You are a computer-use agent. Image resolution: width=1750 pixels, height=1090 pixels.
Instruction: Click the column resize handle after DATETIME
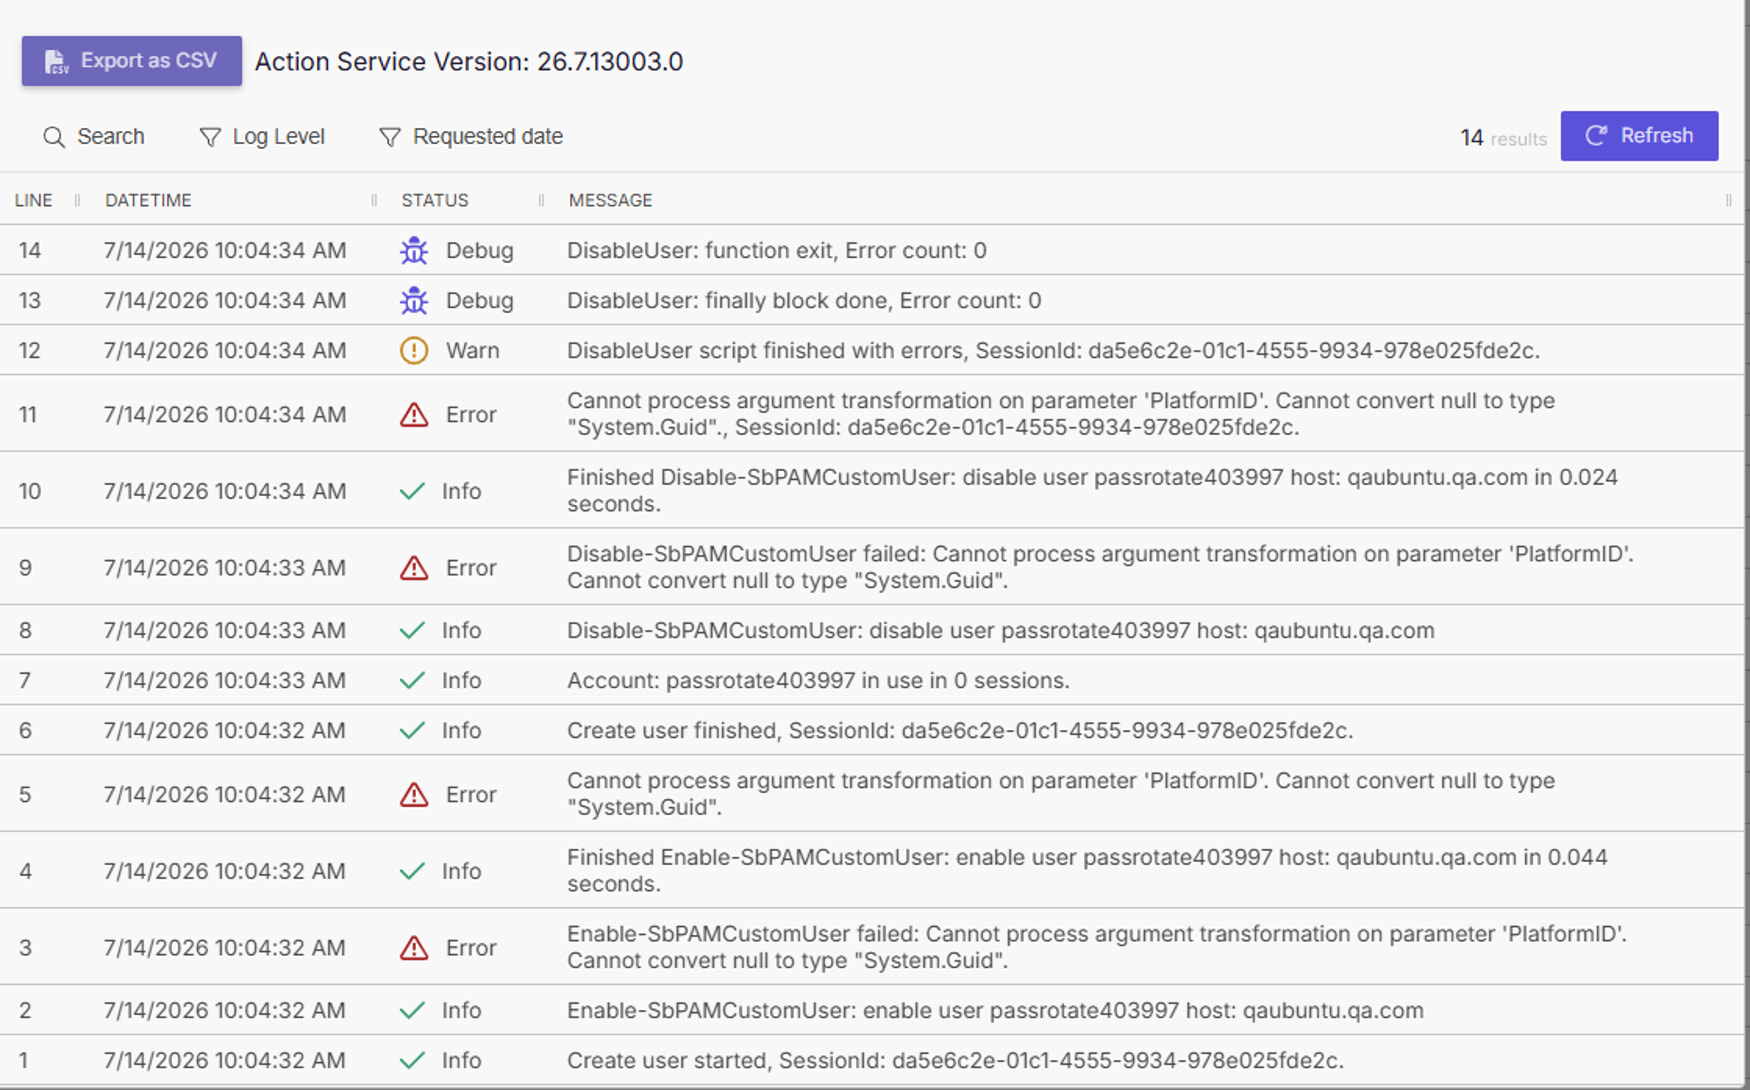pyautogui.click(x=374, y=200)
